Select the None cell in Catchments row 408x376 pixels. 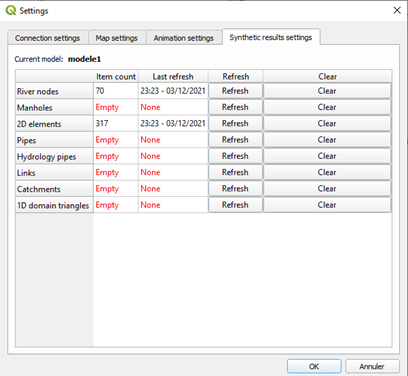point(173,189)
